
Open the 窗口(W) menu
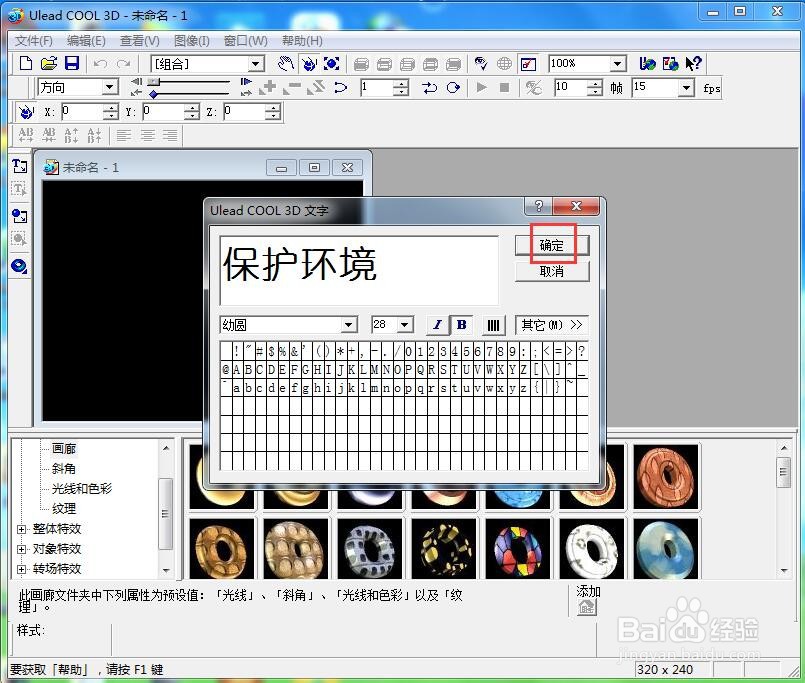(245, 41)
